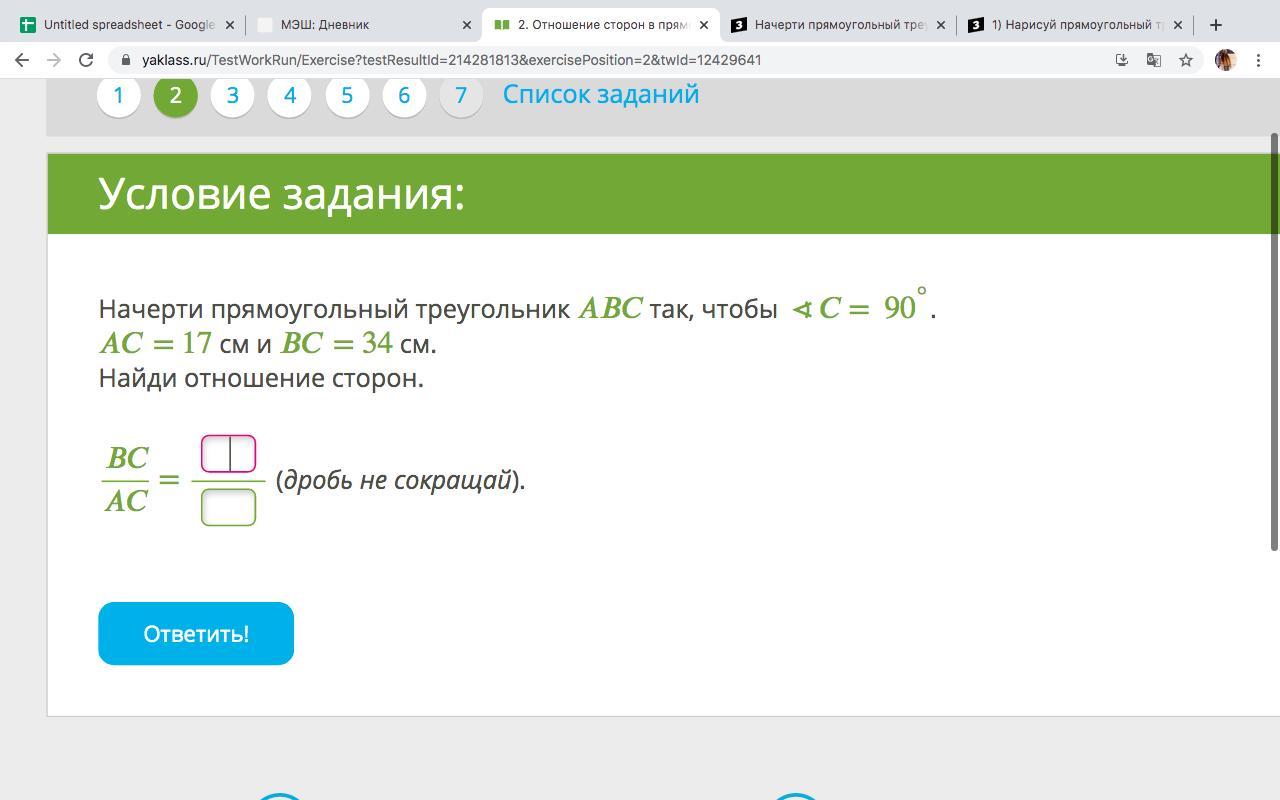Screen dimensions: 1280x800
Task: Switch to 'Начерти прямоугольный' tab
Action: pos(837,25)
